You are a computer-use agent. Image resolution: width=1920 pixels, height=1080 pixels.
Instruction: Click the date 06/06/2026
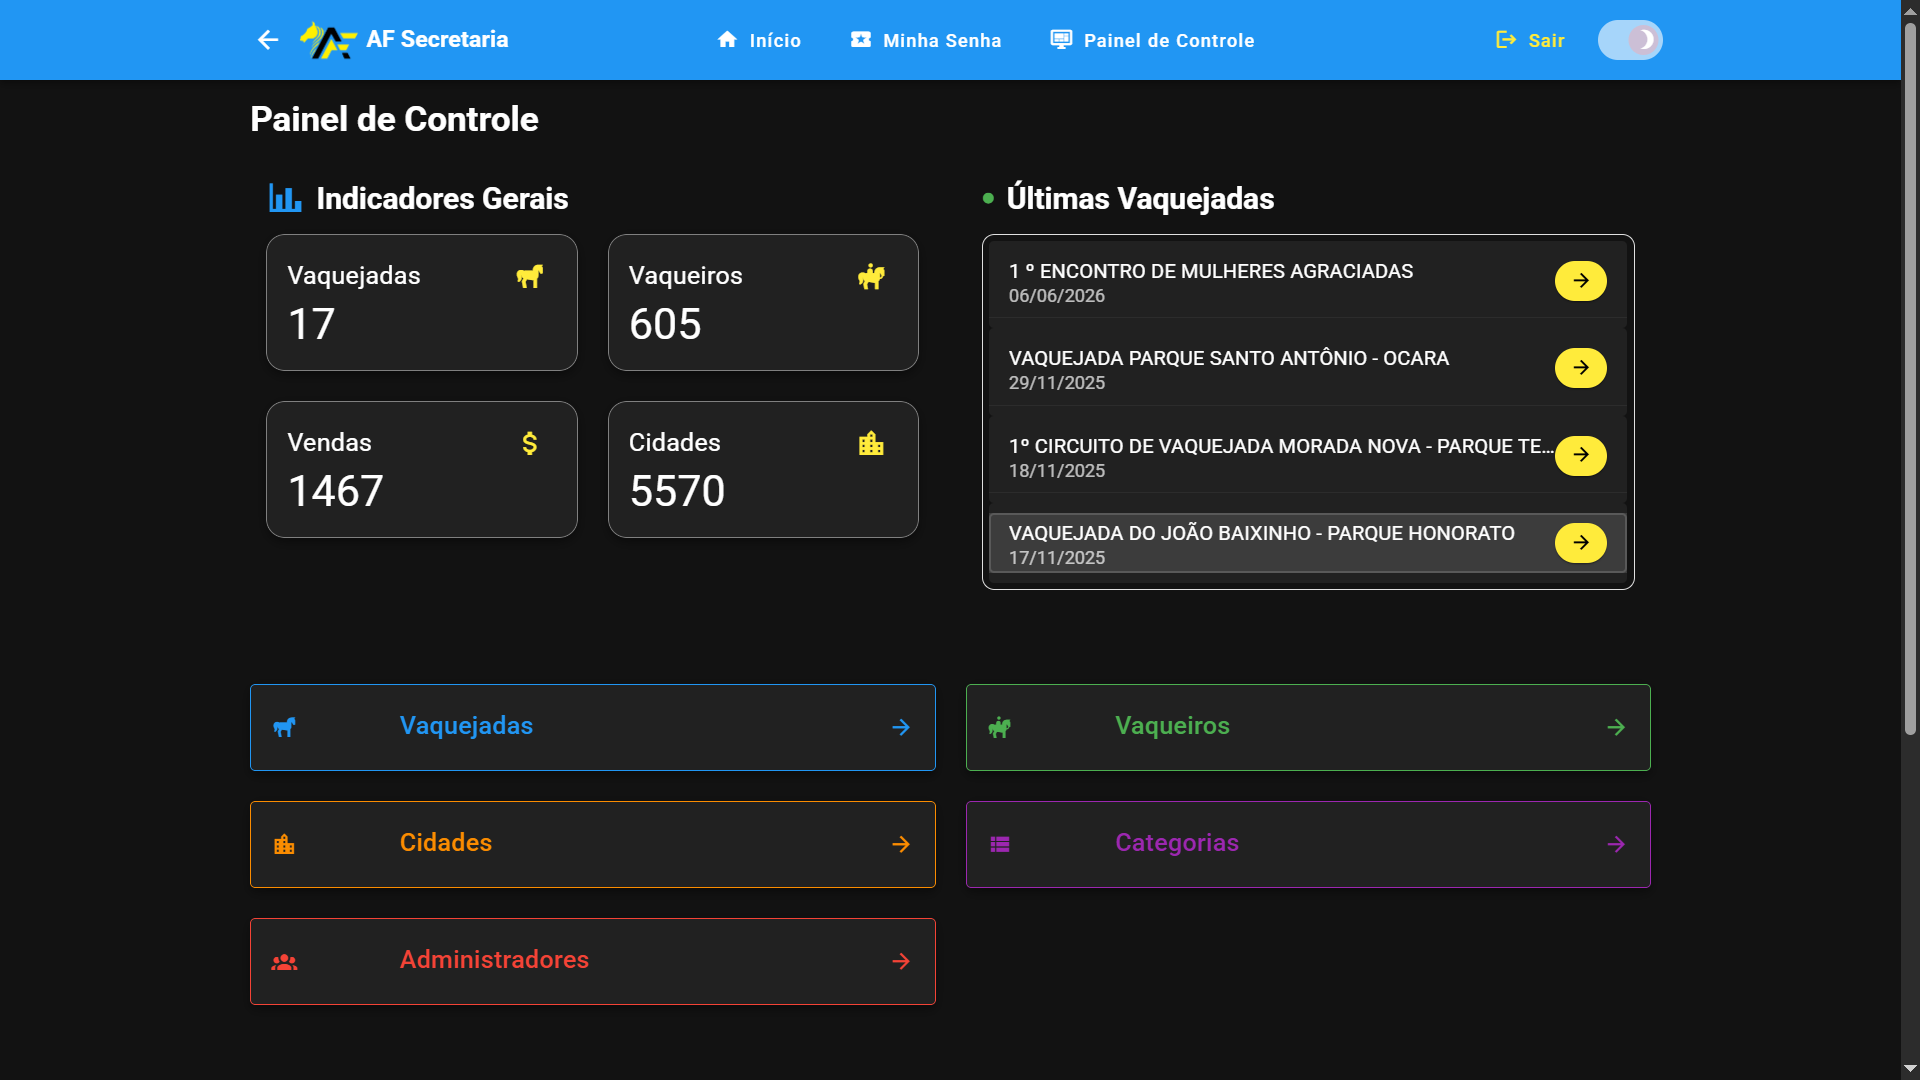1056,296
